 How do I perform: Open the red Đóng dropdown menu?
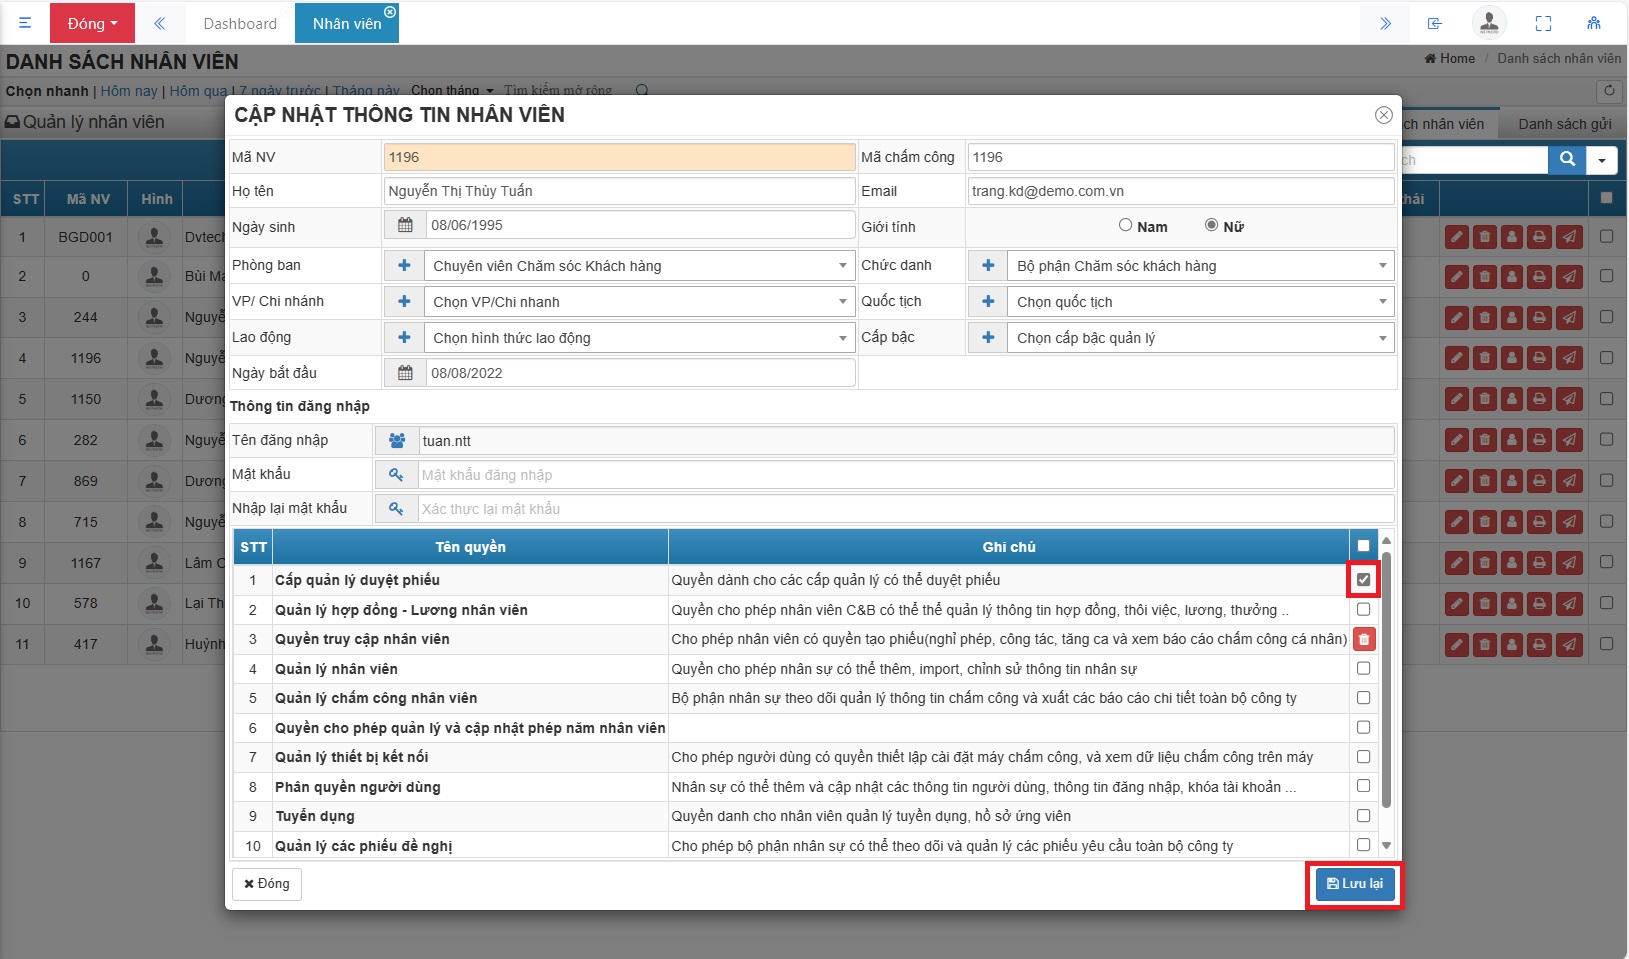pos(92,23)
